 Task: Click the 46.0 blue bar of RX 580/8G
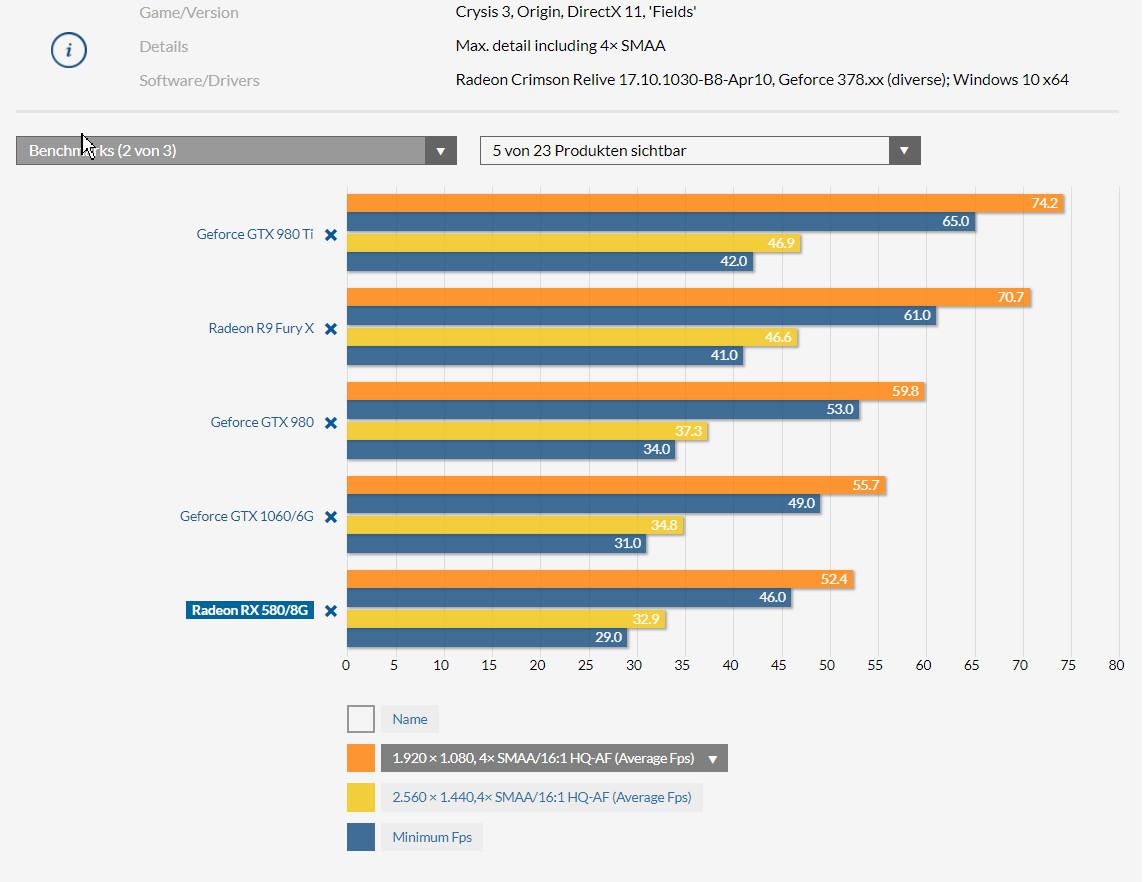569,597
